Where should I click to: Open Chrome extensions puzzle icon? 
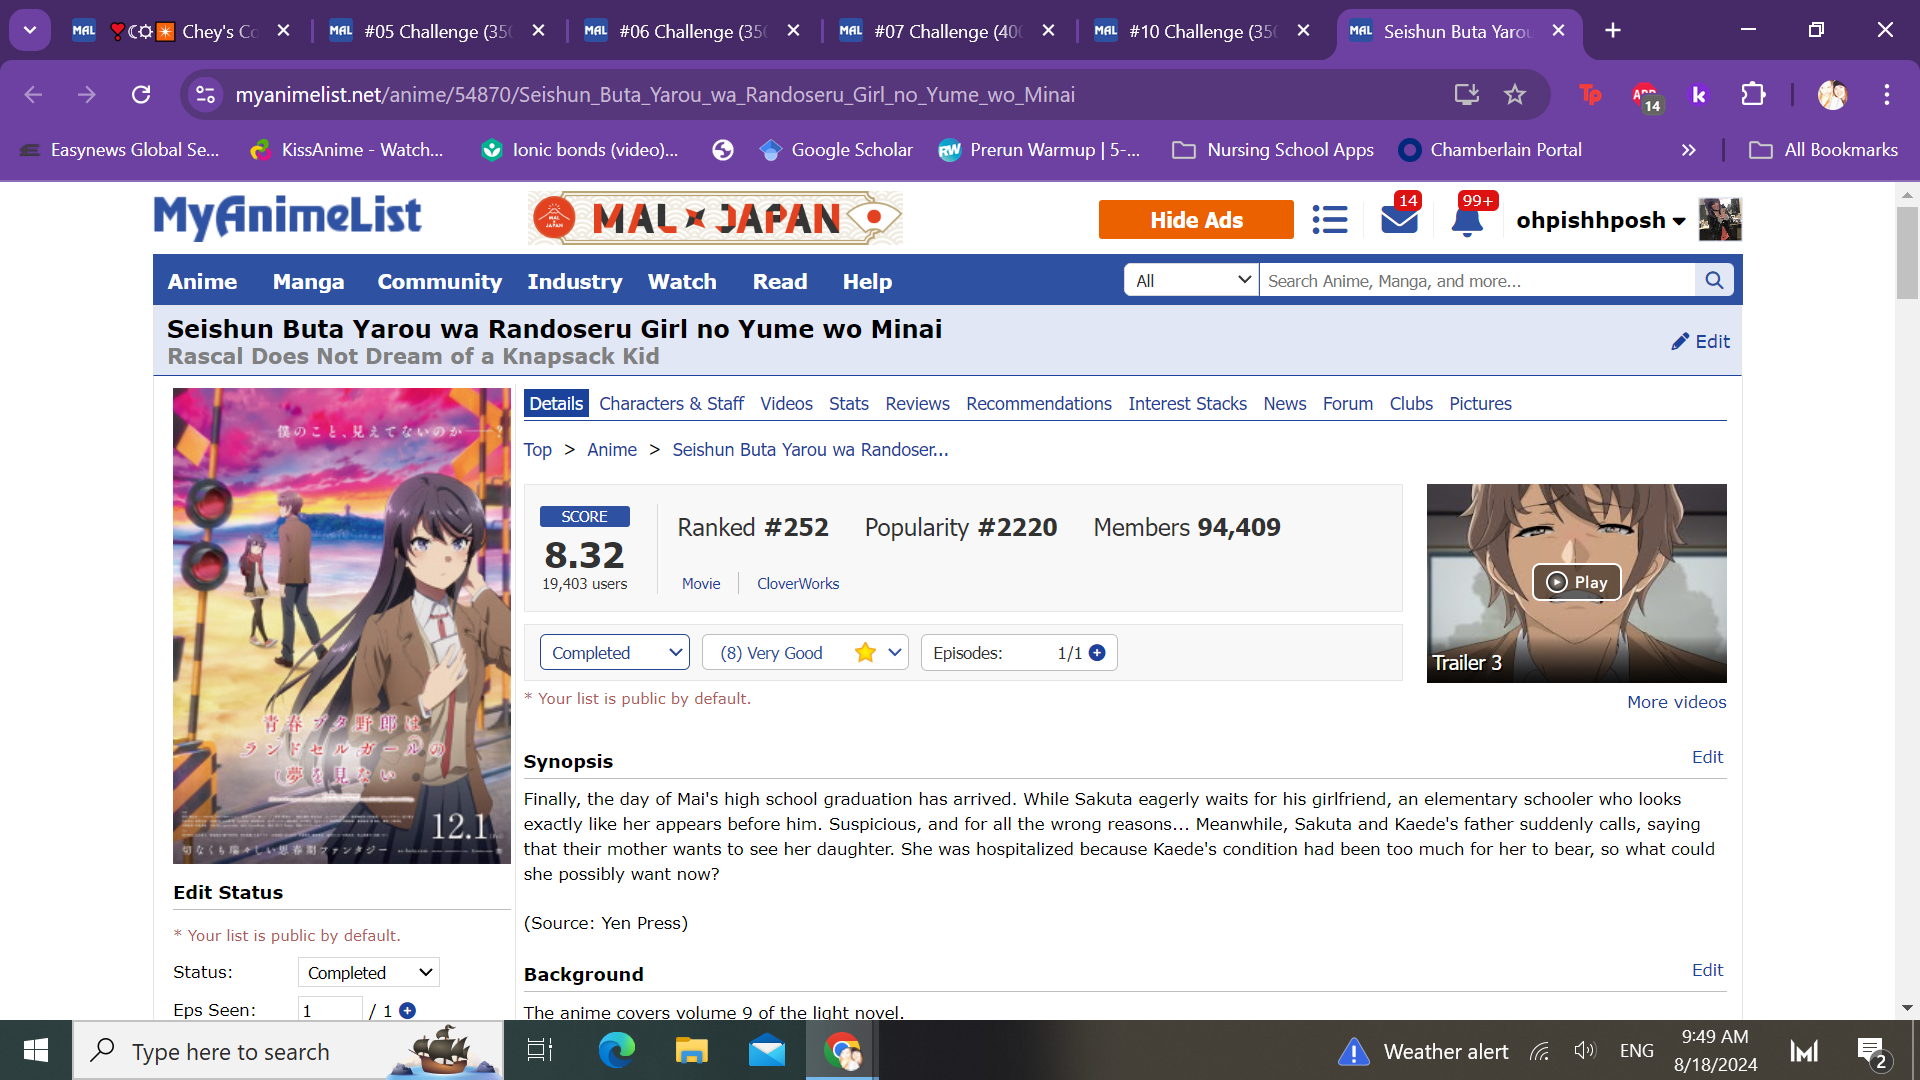[1753, 95]
